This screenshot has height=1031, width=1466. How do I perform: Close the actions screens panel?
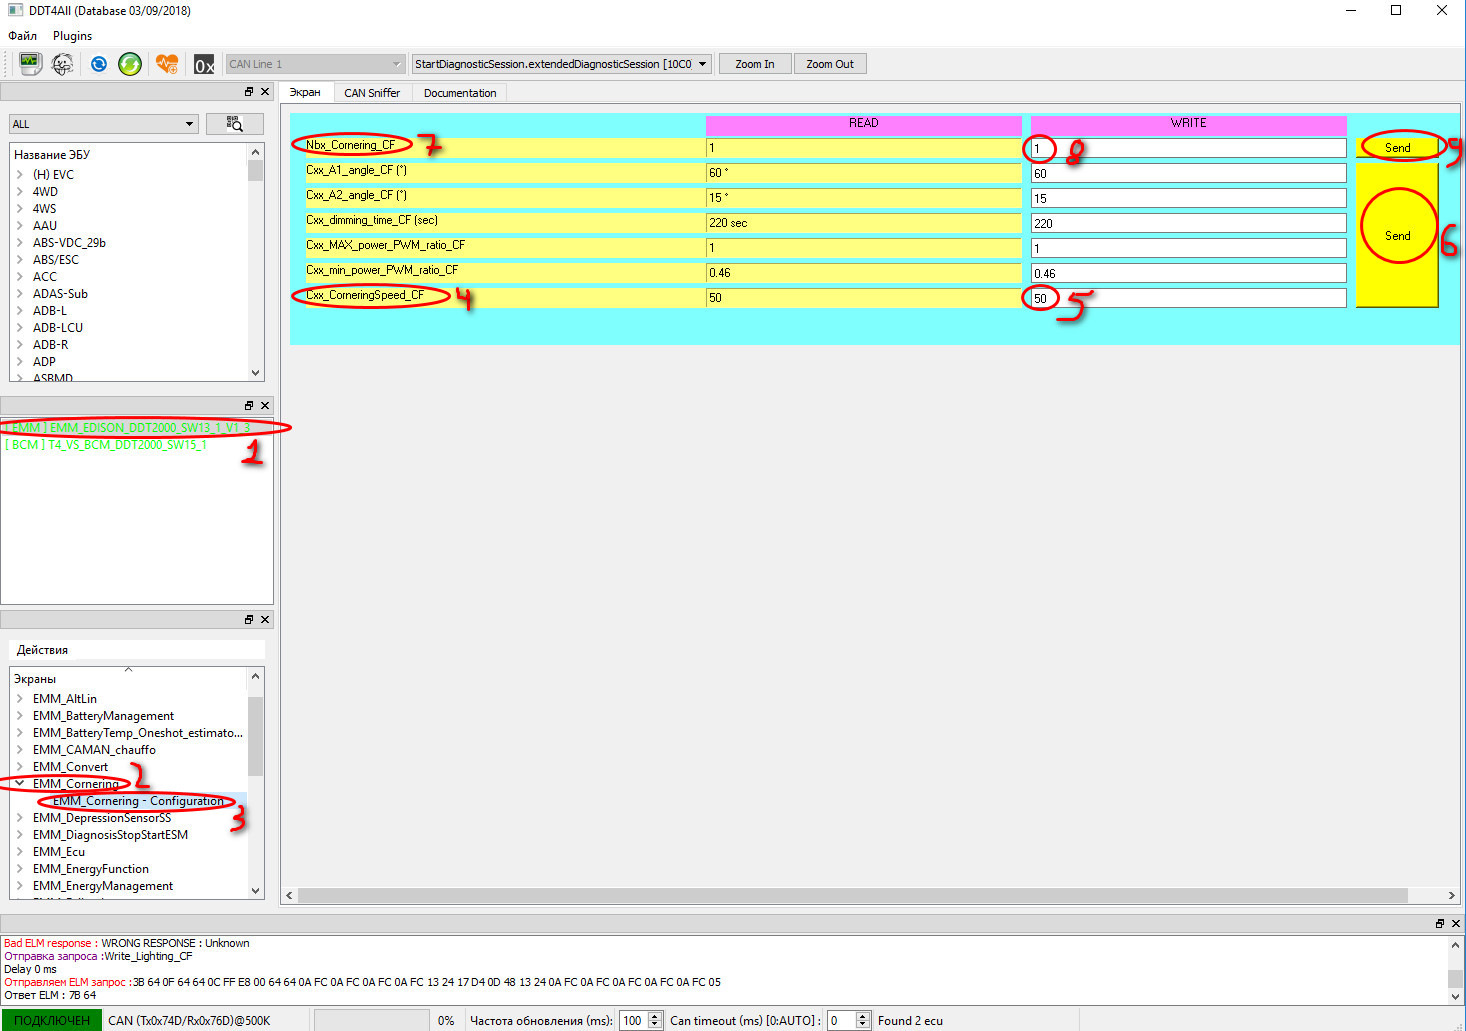point(265,619)
